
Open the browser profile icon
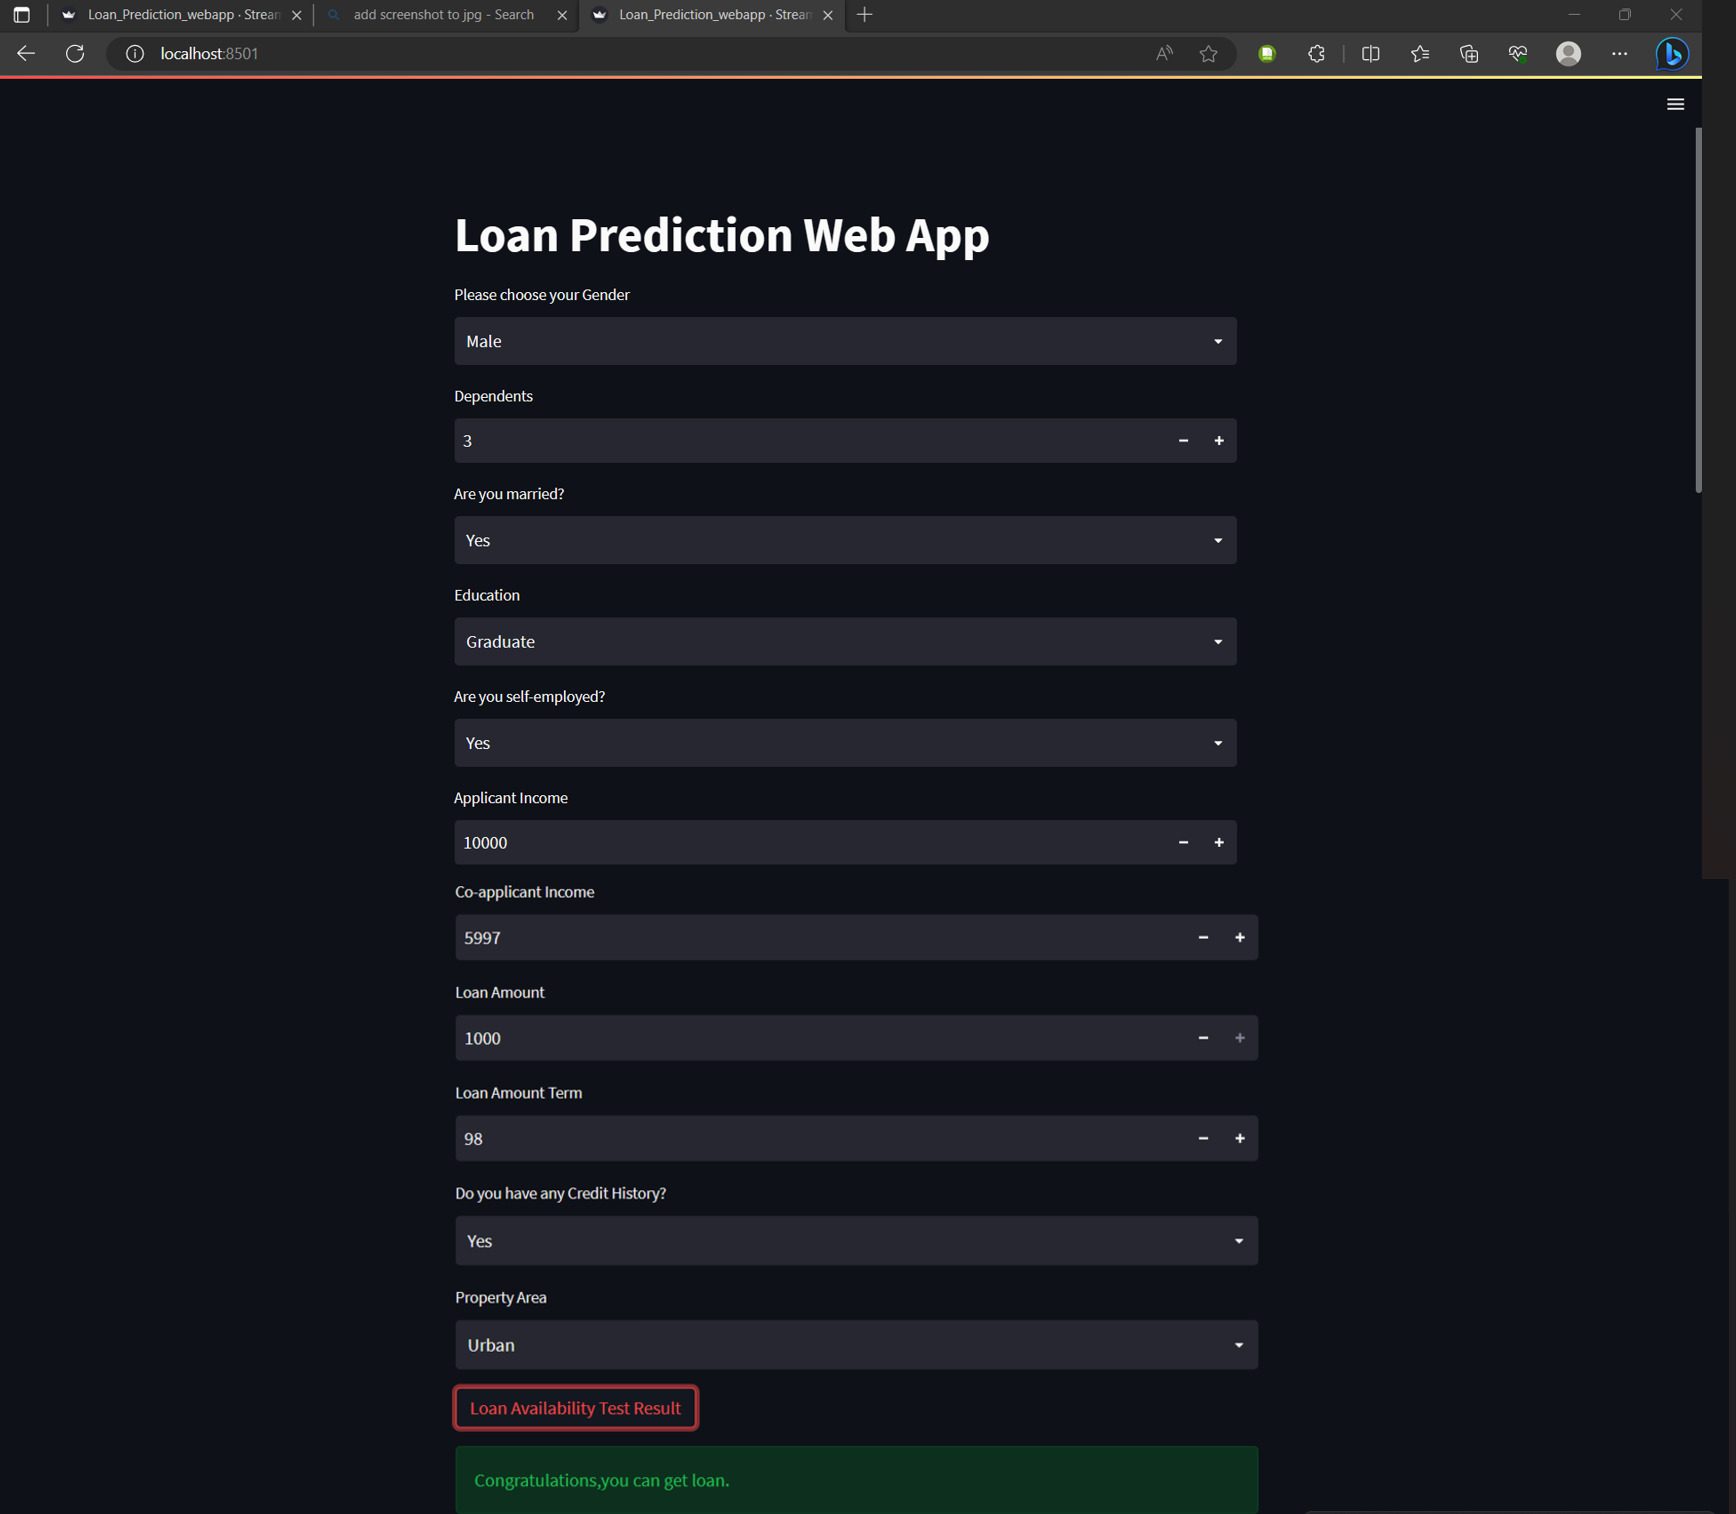click(x=1568, y=54)
